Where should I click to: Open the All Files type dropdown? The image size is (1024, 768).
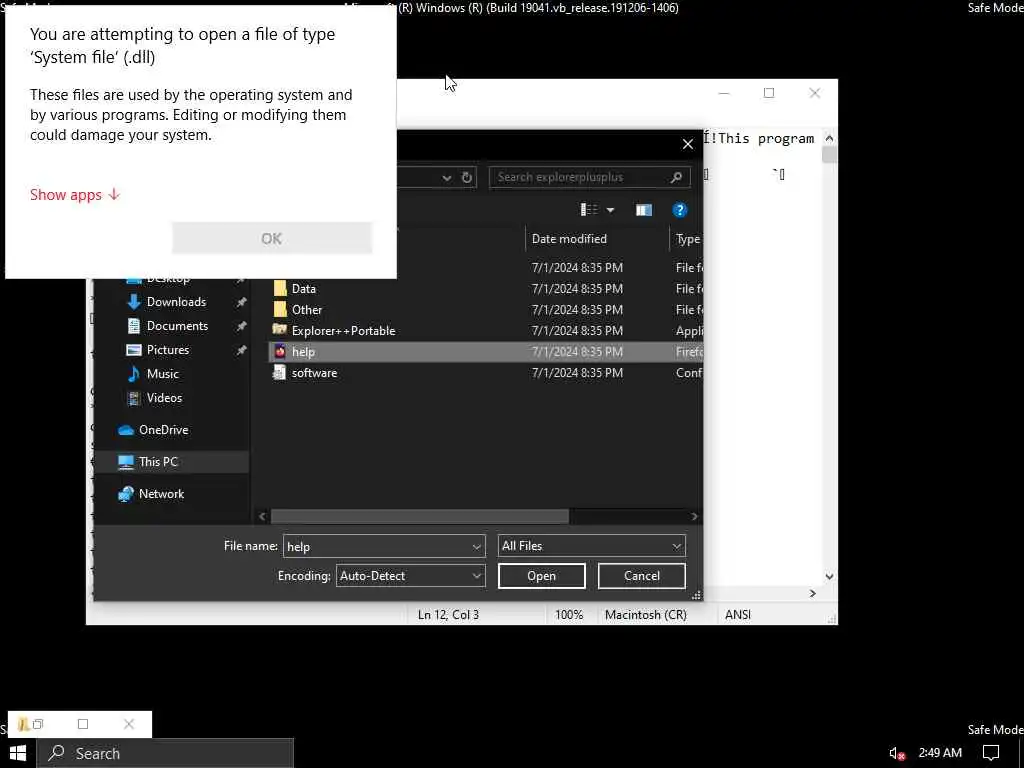pos(592,546)
